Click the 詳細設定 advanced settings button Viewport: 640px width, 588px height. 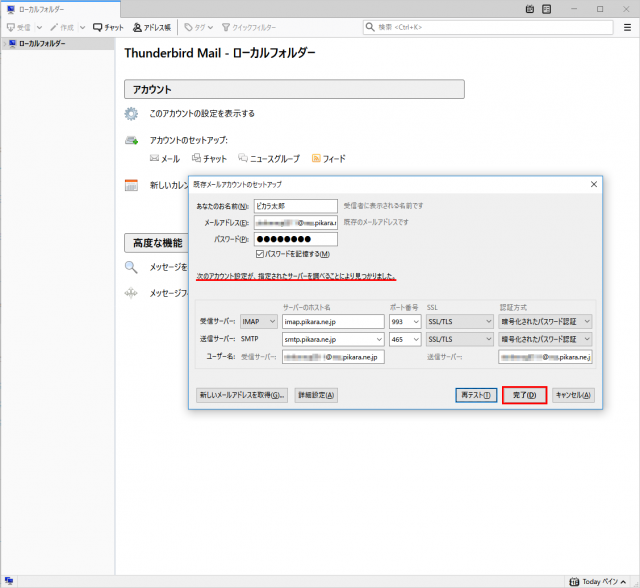pyautogui.click(x=316, y=395)
